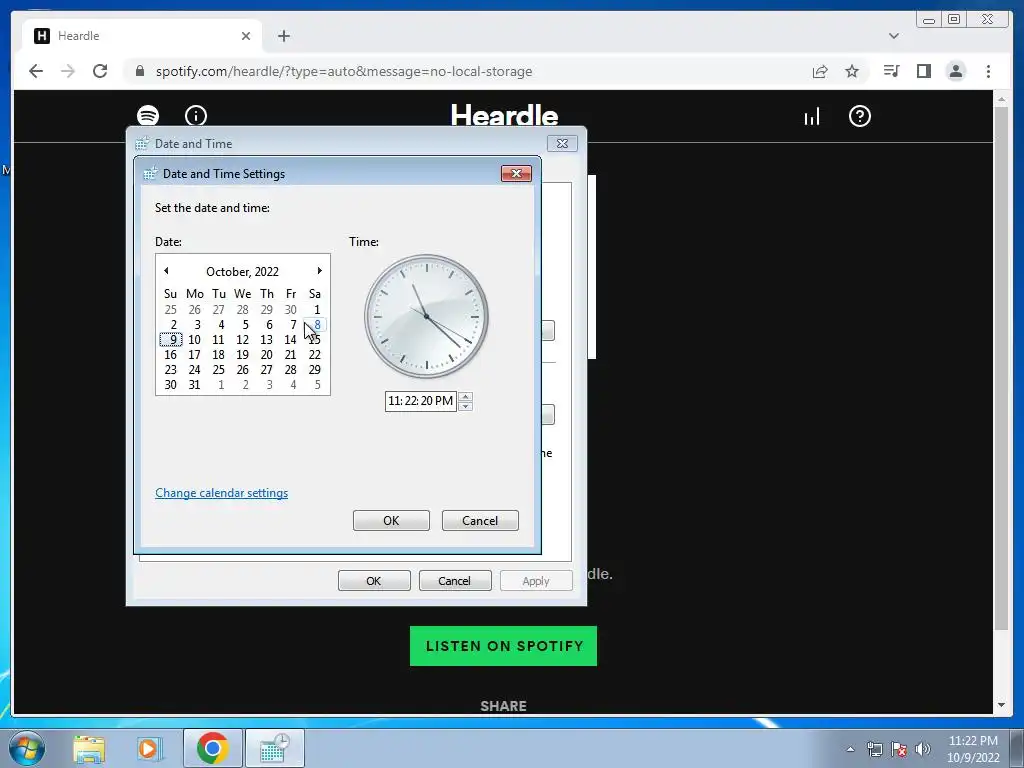Show hidden tray icons arrow
1024x768 pixels.
tap(850, 749)
